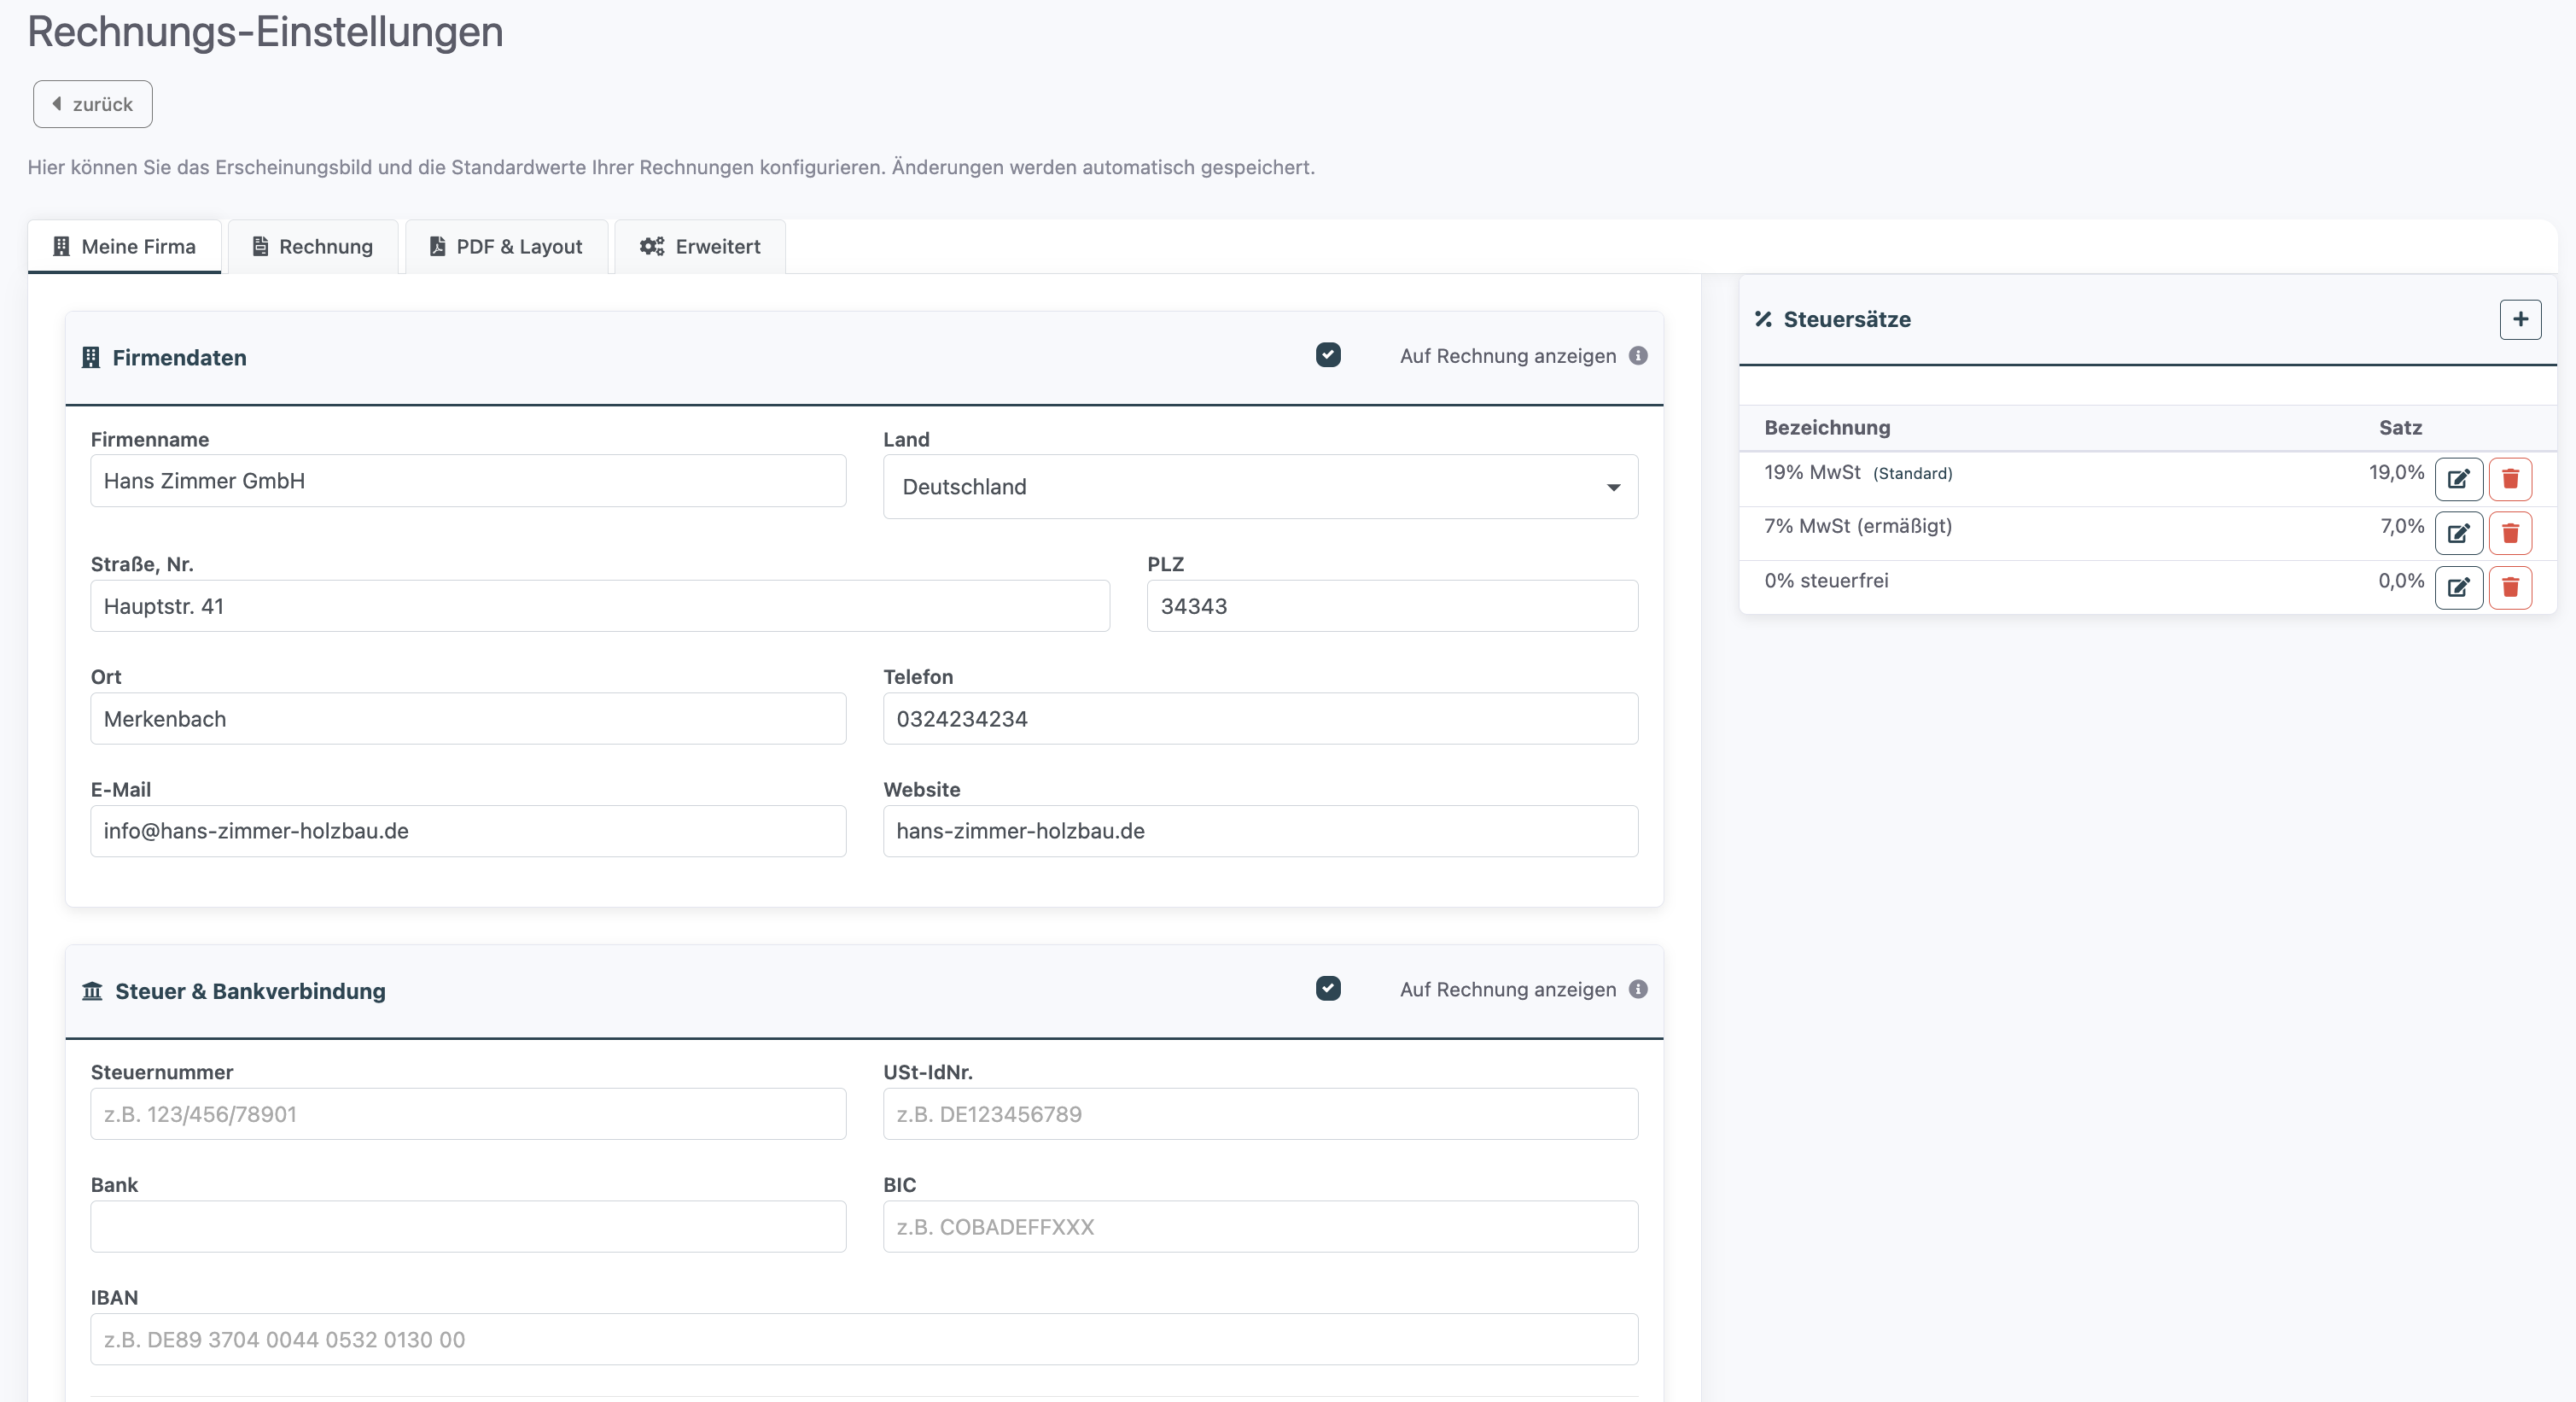Delete the 7% MwSt ermäßigt rate
The width and height of the screenshot is (2576, 1402).
(2509, 533)
